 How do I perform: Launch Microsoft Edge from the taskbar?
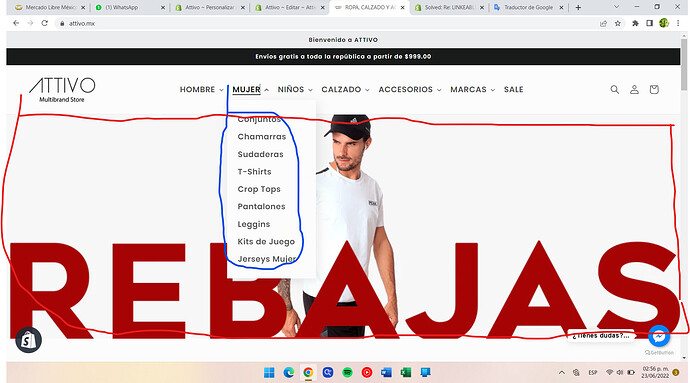pyautogui.click(x=289, y=372)
